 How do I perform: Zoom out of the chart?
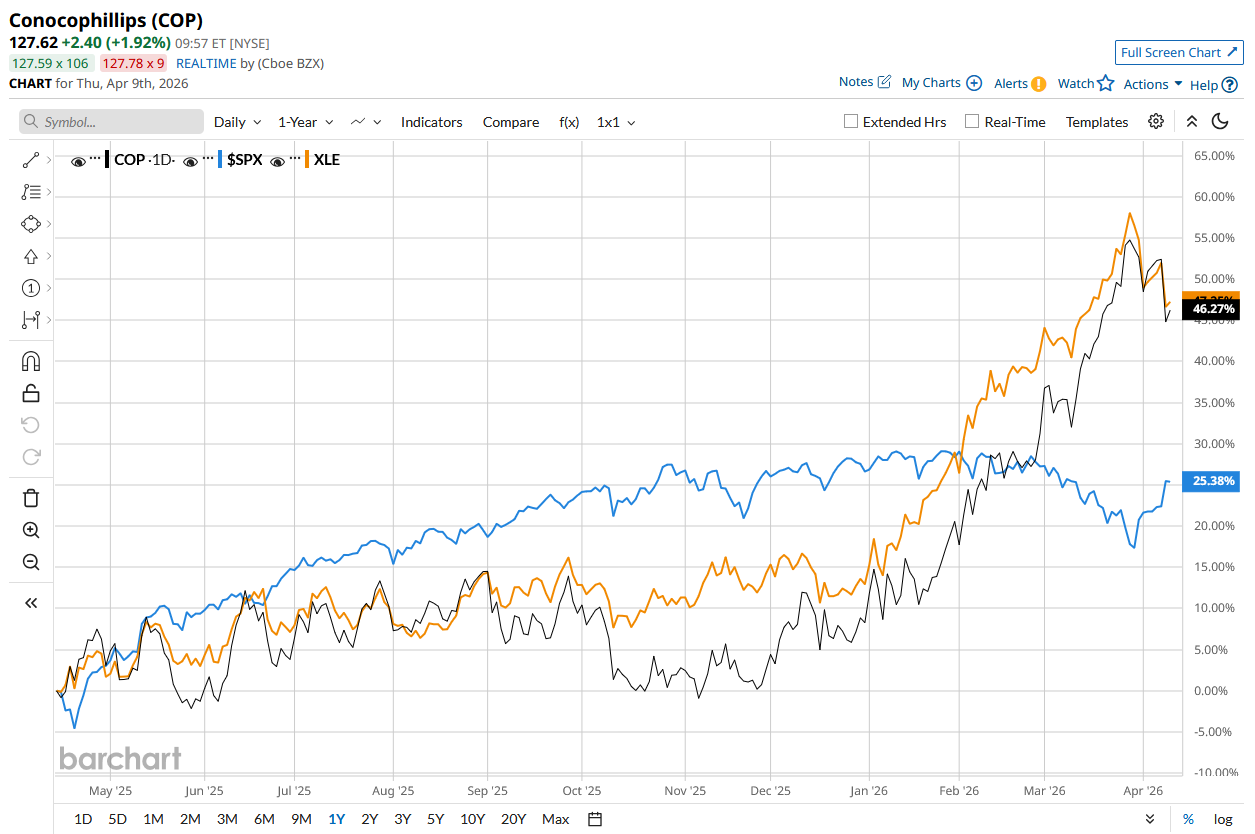pos(31,562)
